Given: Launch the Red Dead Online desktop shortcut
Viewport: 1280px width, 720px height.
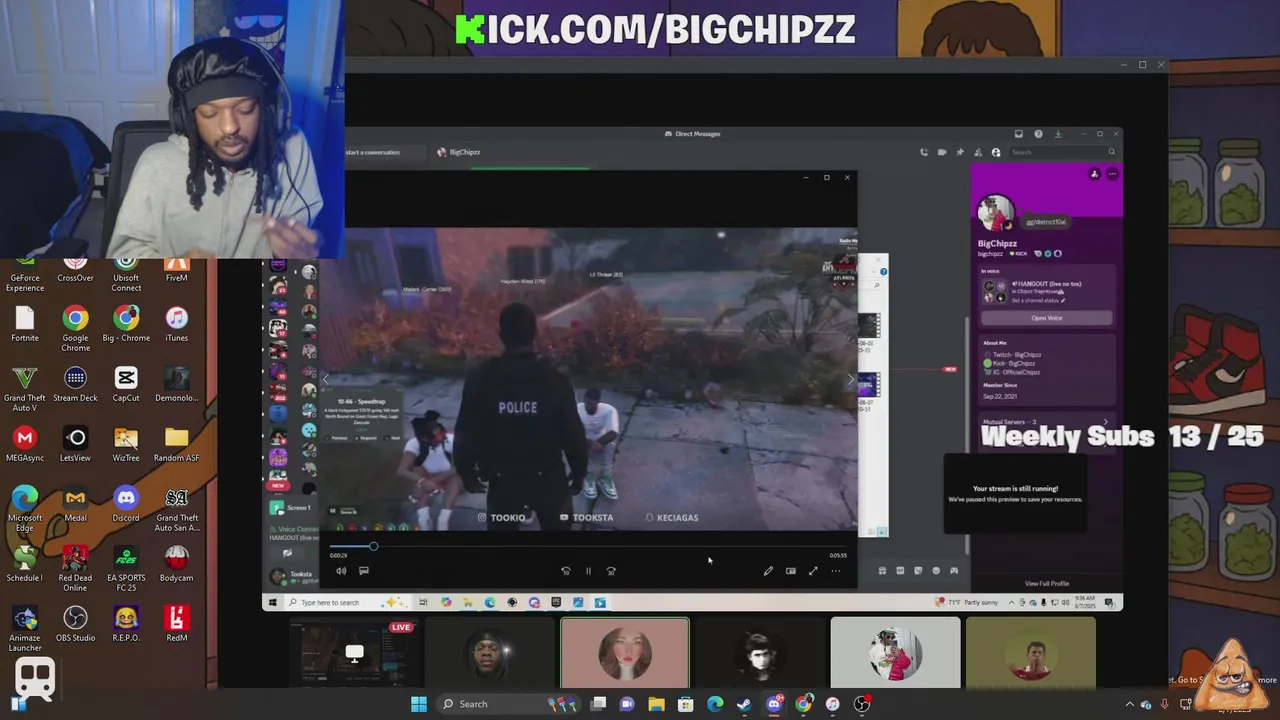Looking at the screenshot, I should tap(75, 569).
